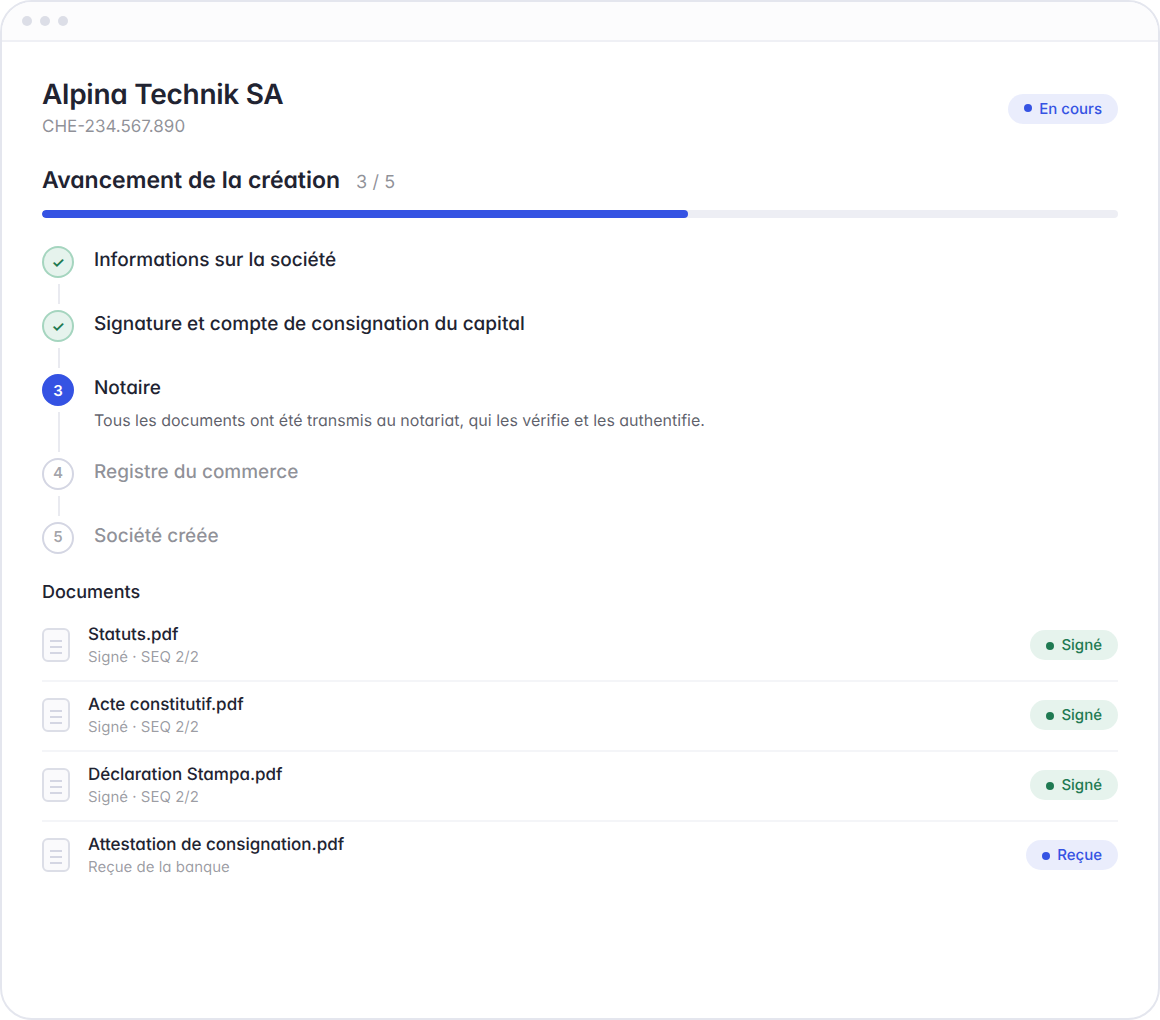Screen dimensions: 1160x1020
Task: Click the Reçue badge for Attestation de consignation
Action: coord(1071,855)
